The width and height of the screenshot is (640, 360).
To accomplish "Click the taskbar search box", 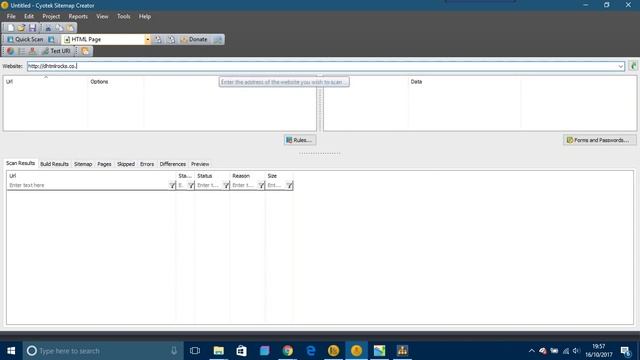I will [x=103, y=351].
